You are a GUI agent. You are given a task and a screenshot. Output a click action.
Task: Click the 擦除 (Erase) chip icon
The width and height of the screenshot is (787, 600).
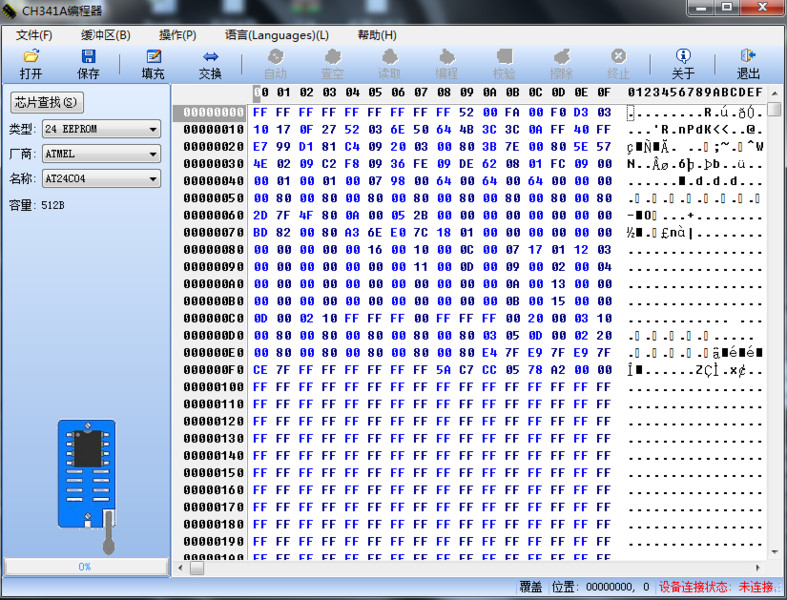[562, 64]
